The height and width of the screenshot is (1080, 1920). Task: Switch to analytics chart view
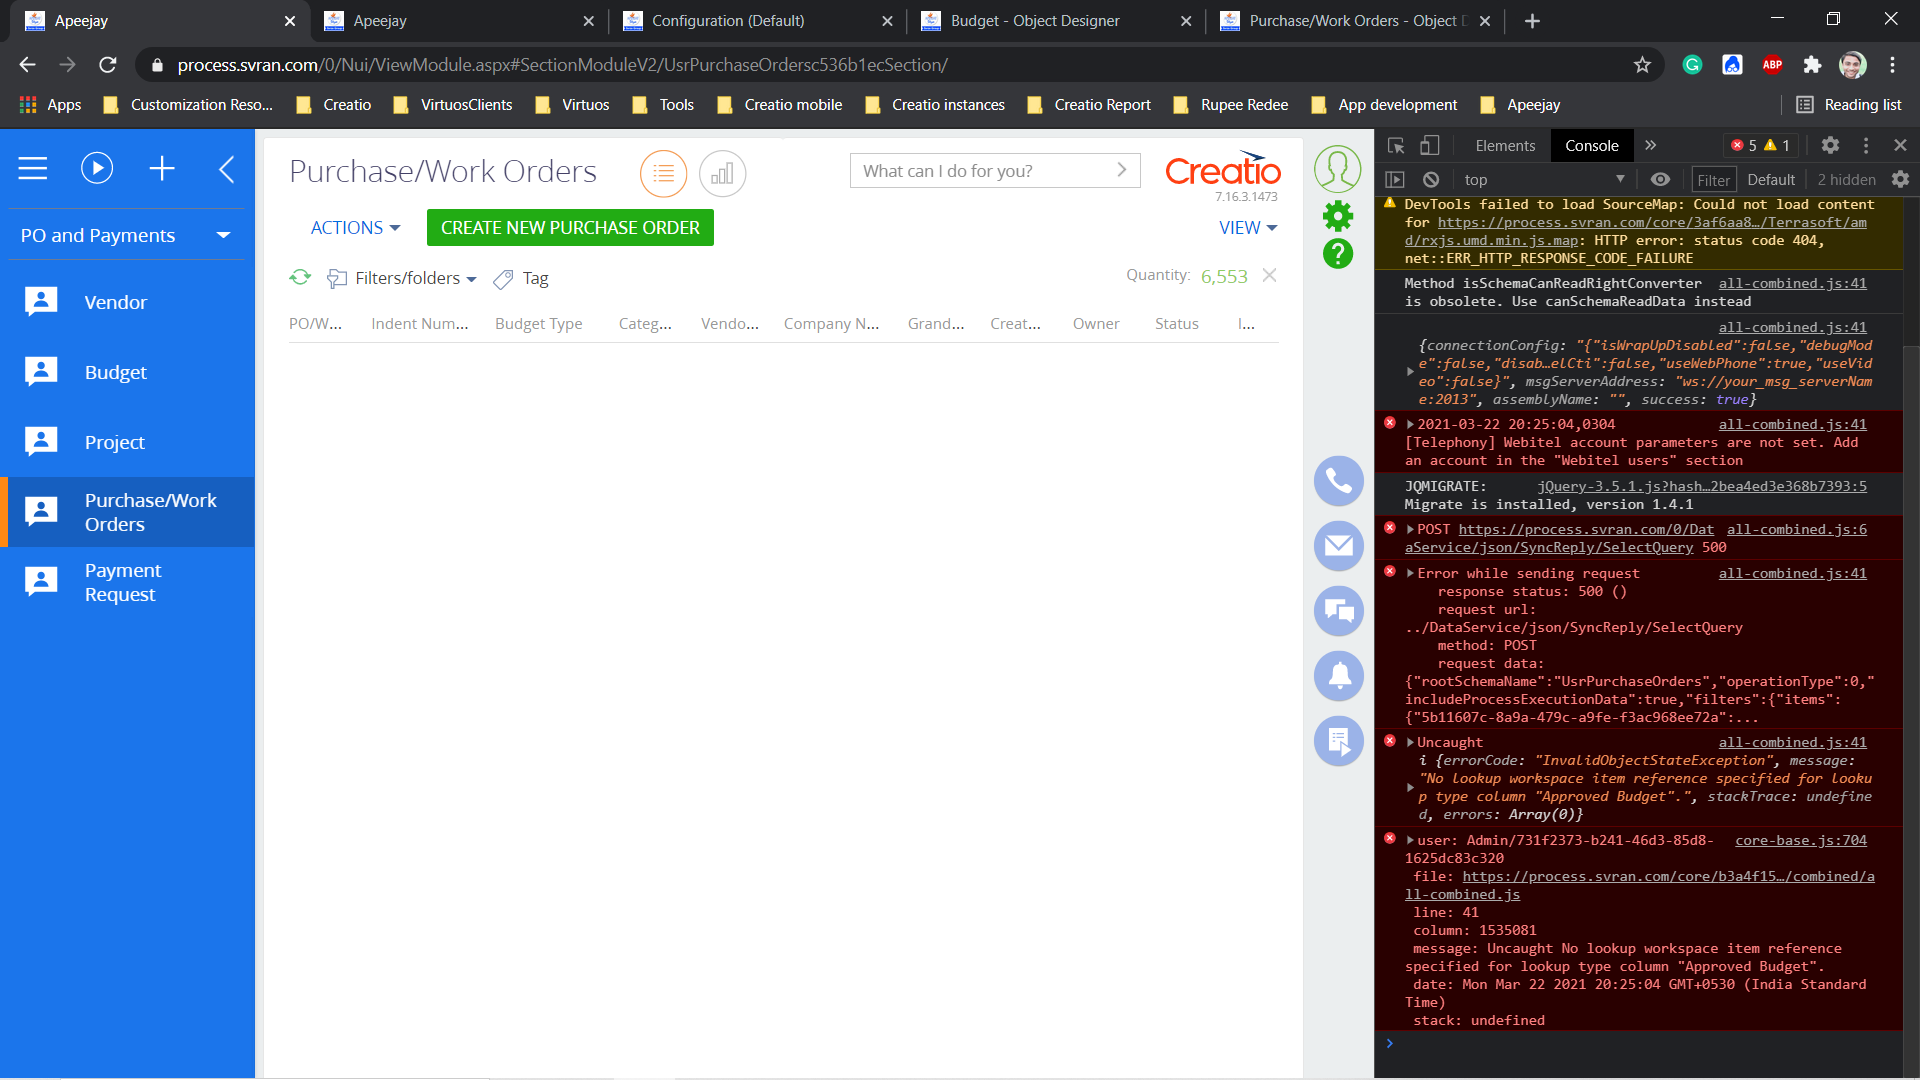pyautogui.click(x=722, y=174)
